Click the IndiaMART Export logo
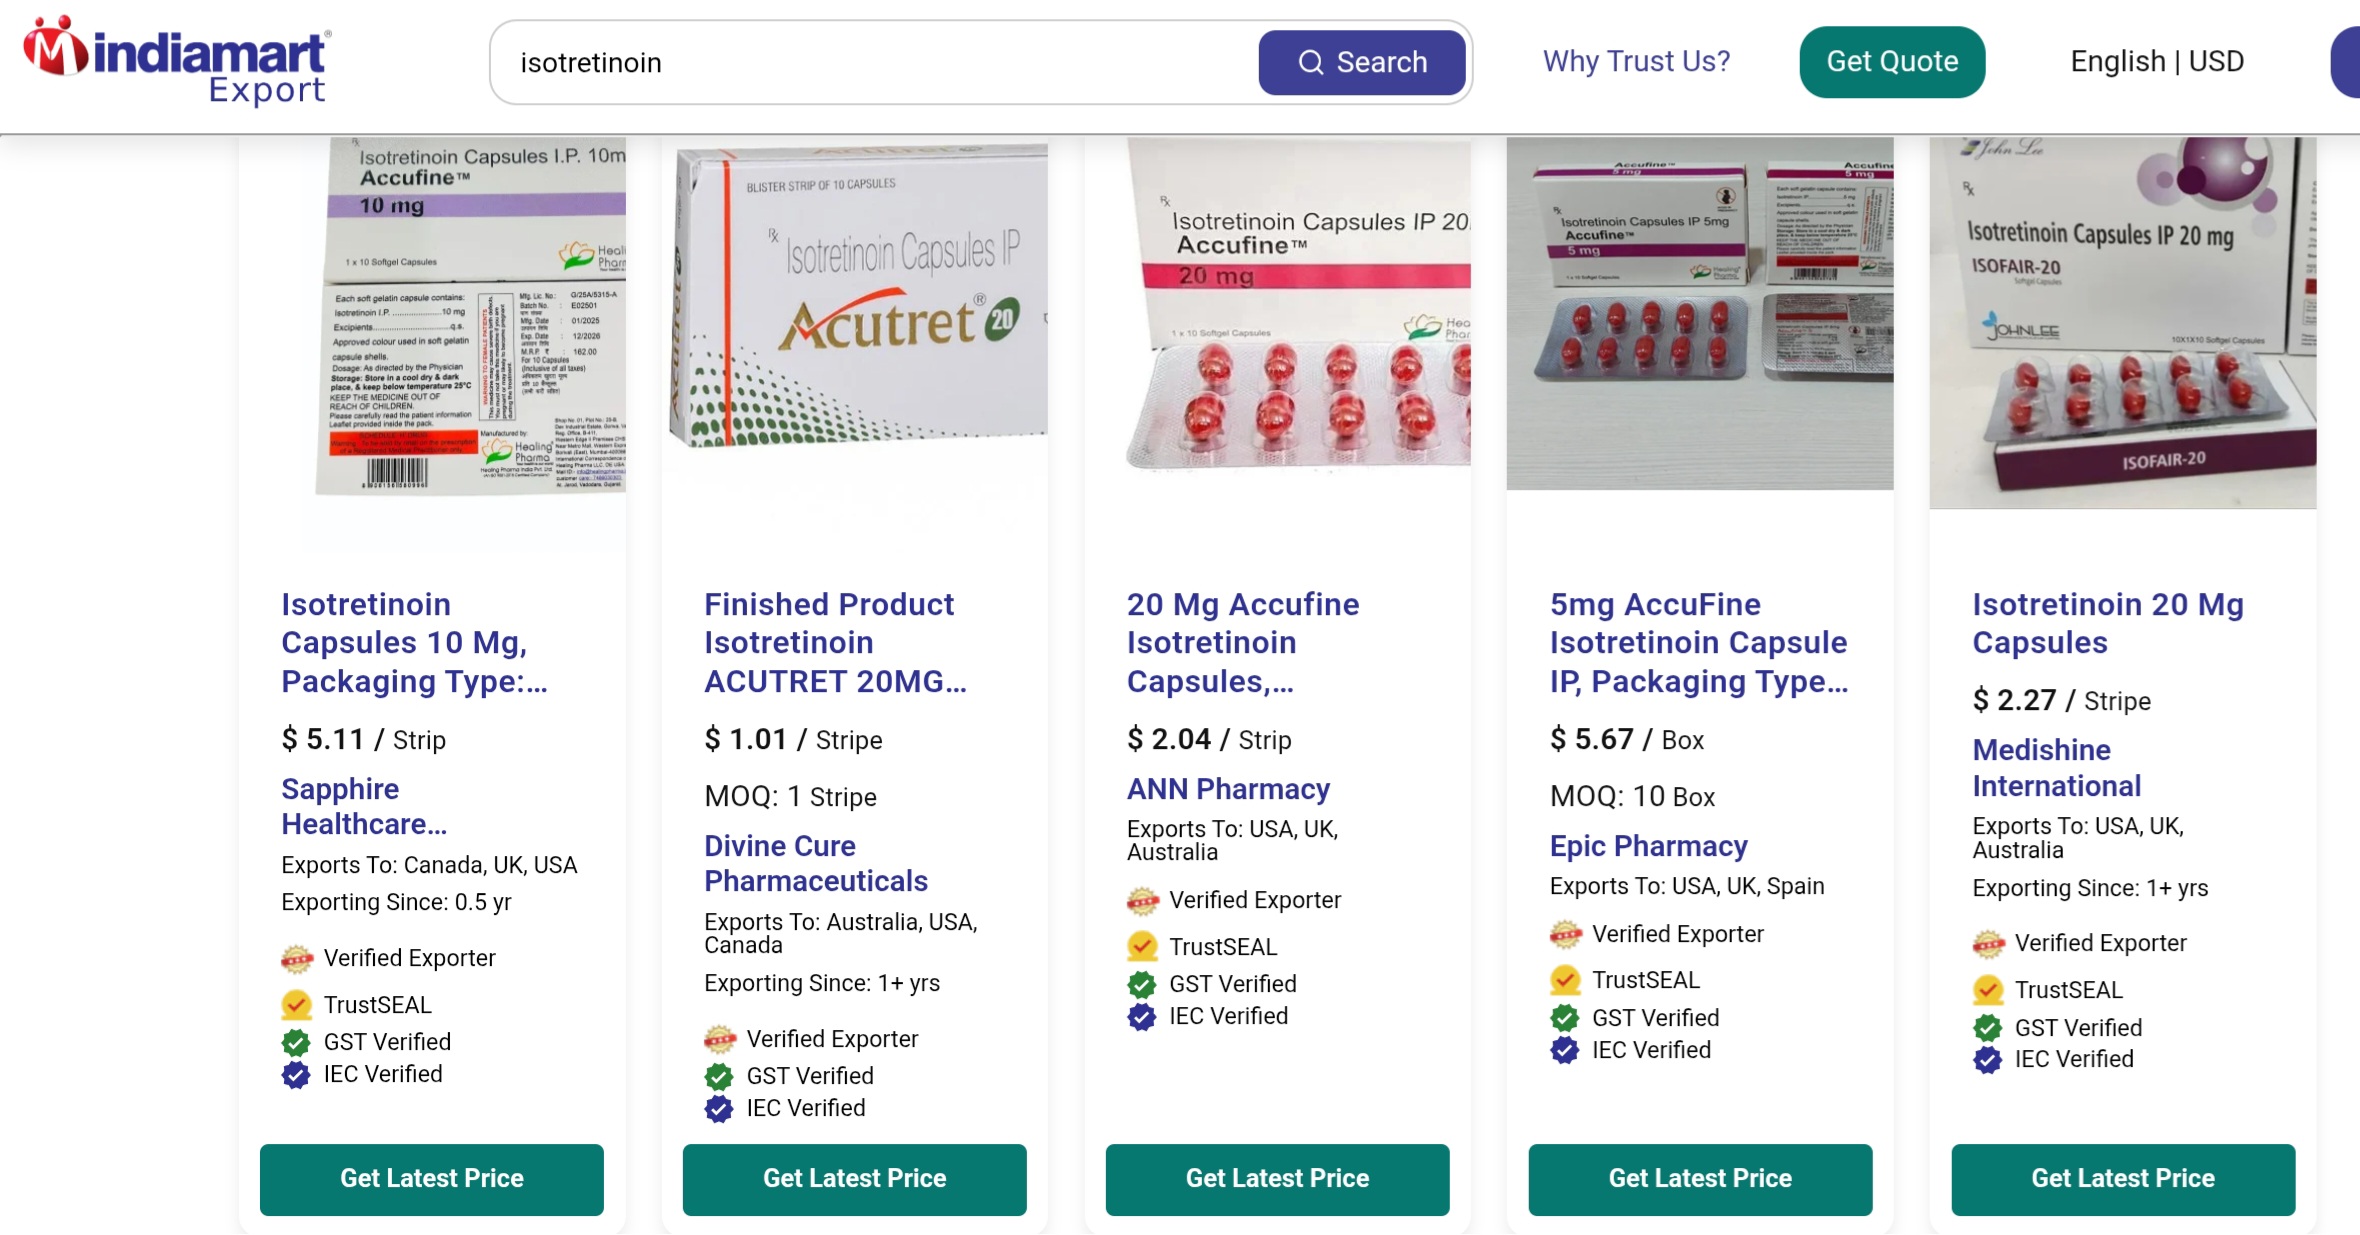 pos(177,60)
